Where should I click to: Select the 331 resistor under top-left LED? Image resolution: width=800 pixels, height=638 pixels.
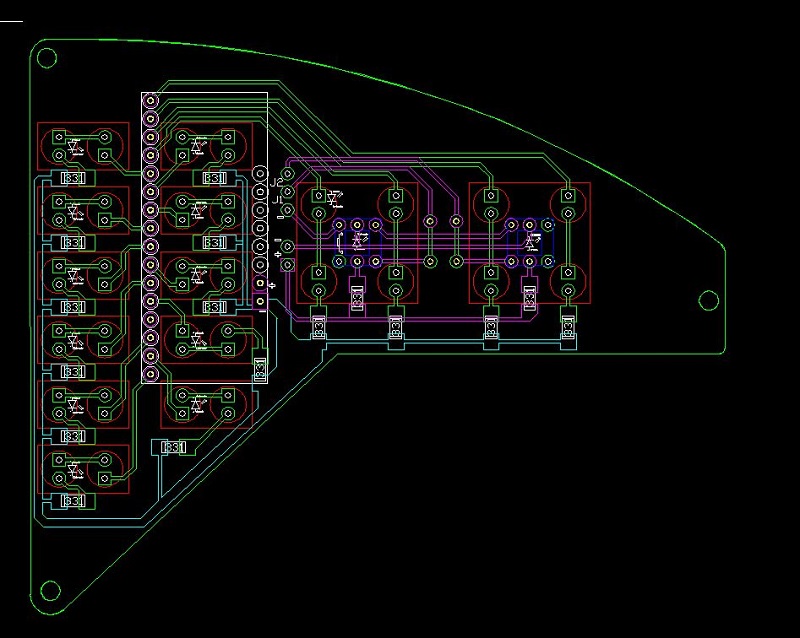pyautogui.click(x=73, y=178)
